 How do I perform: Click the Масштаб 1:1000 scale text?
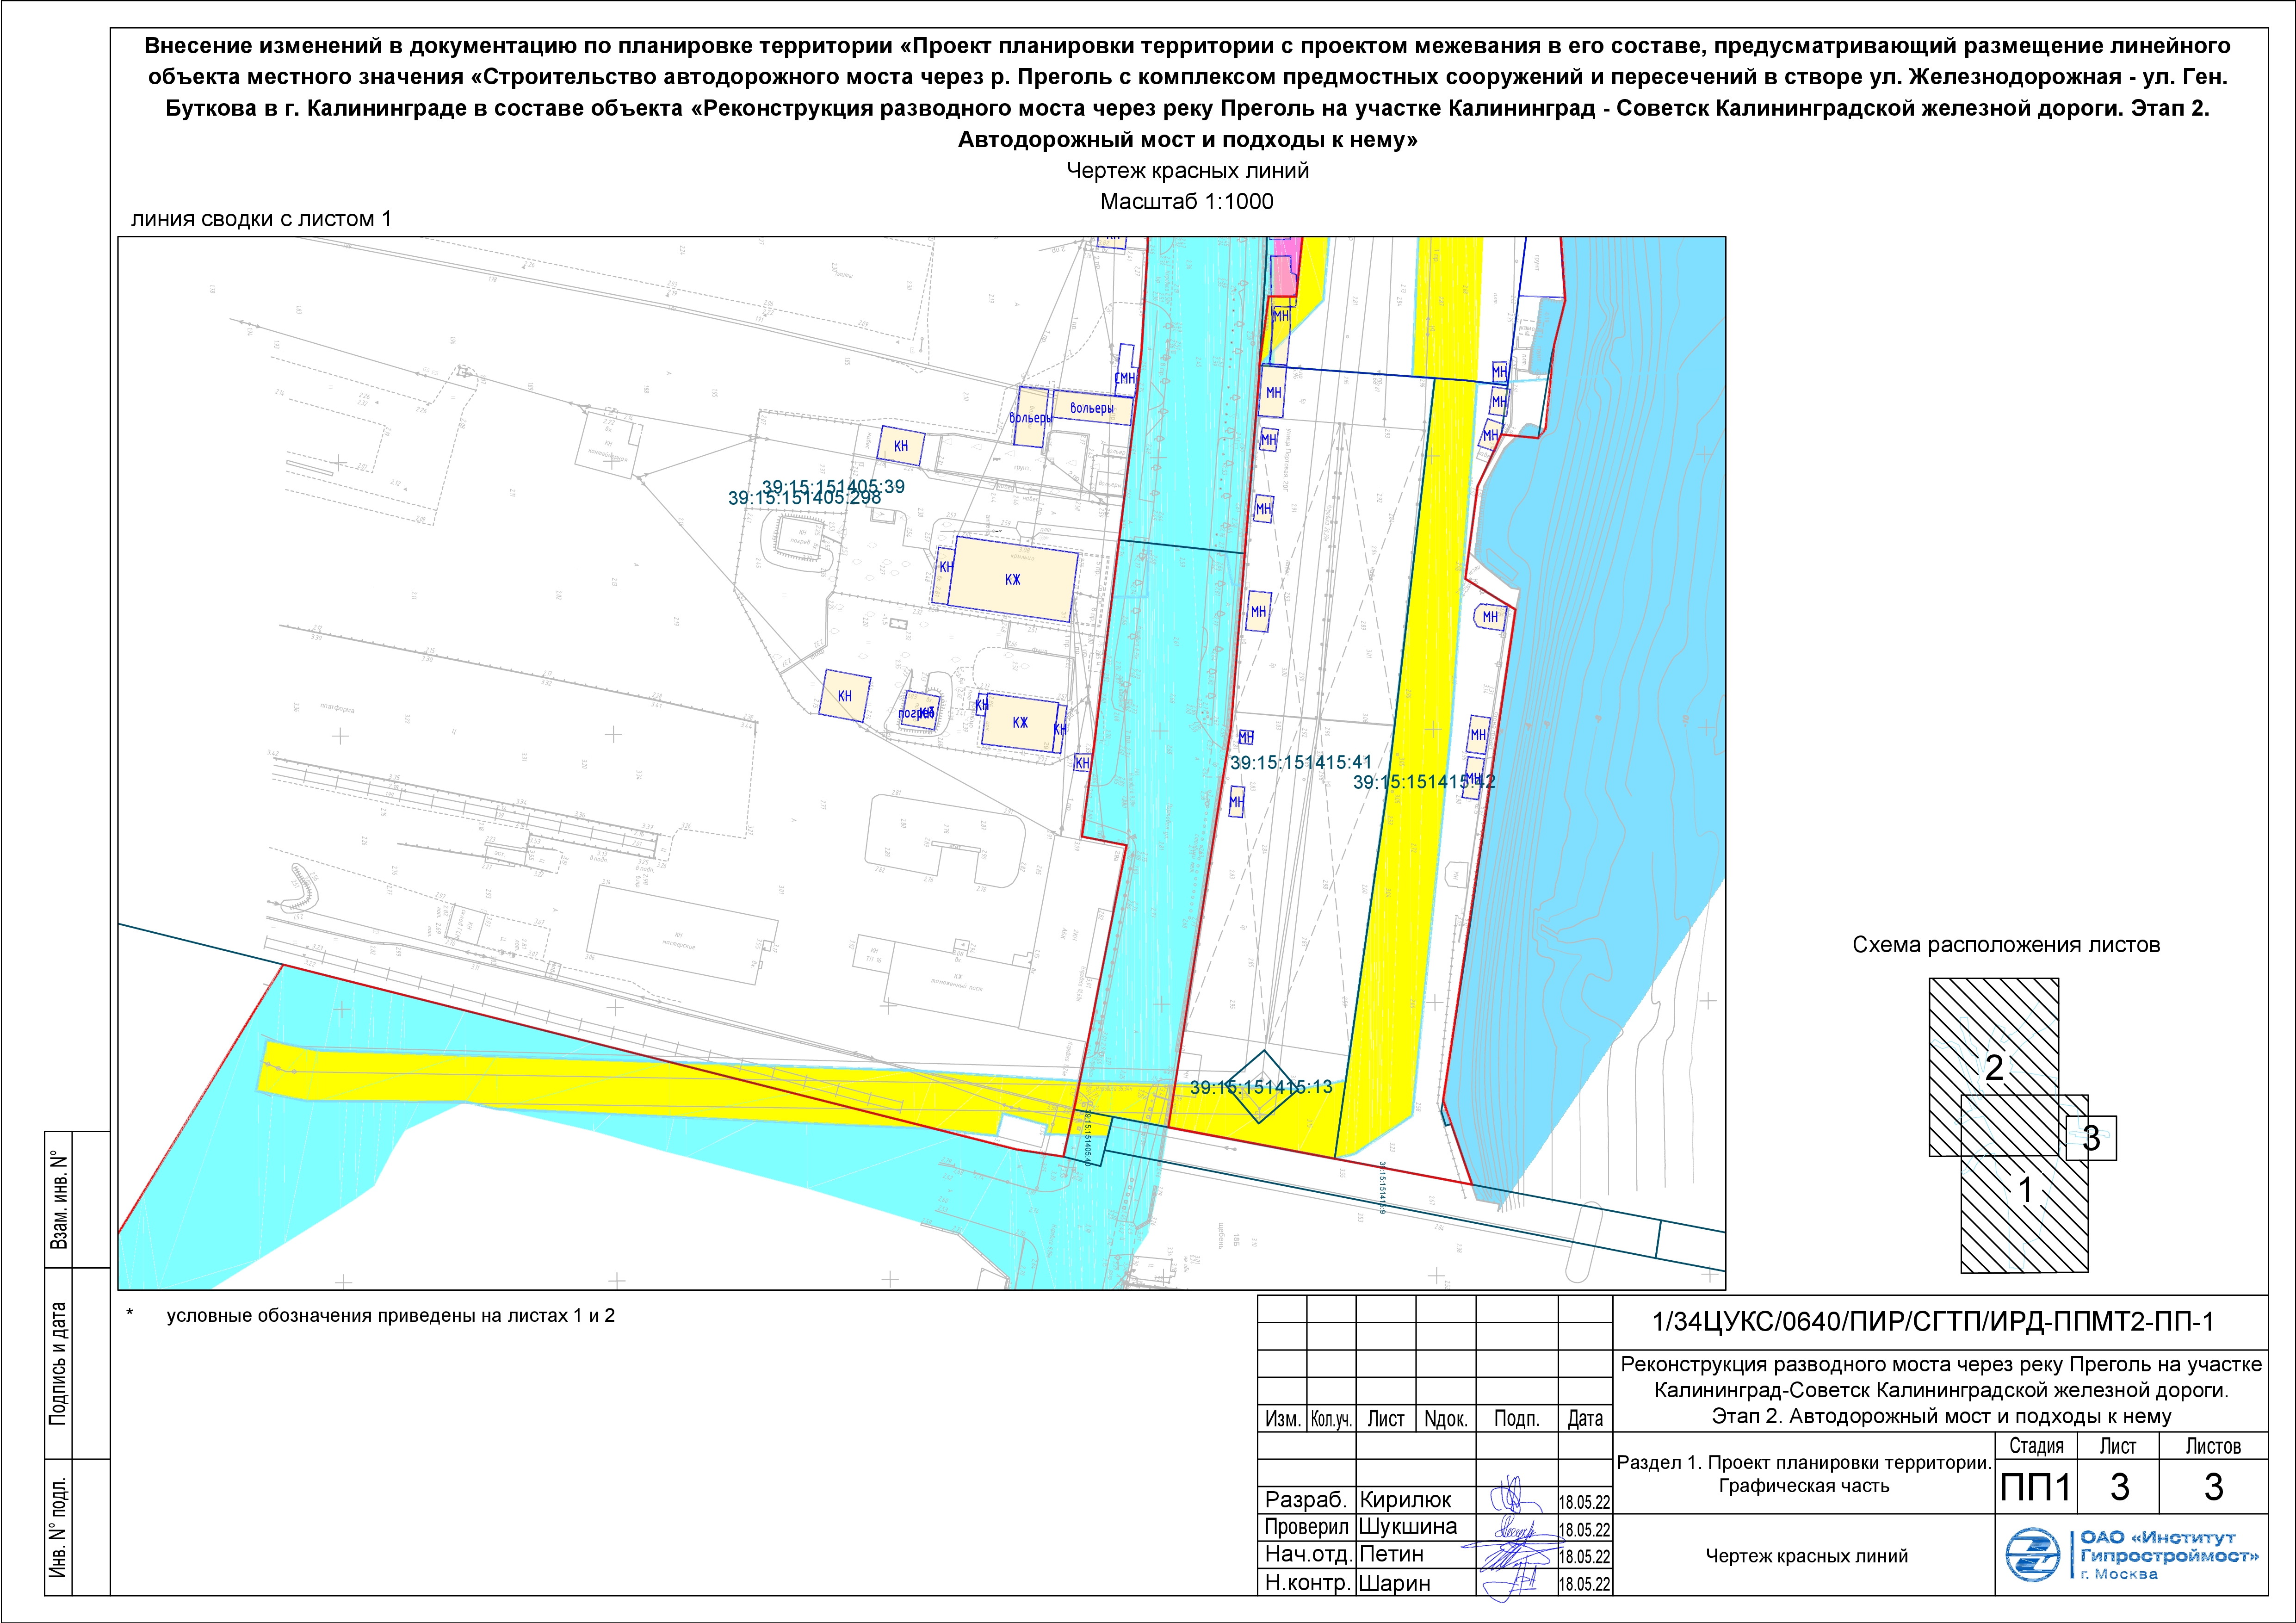(1186, 201)
